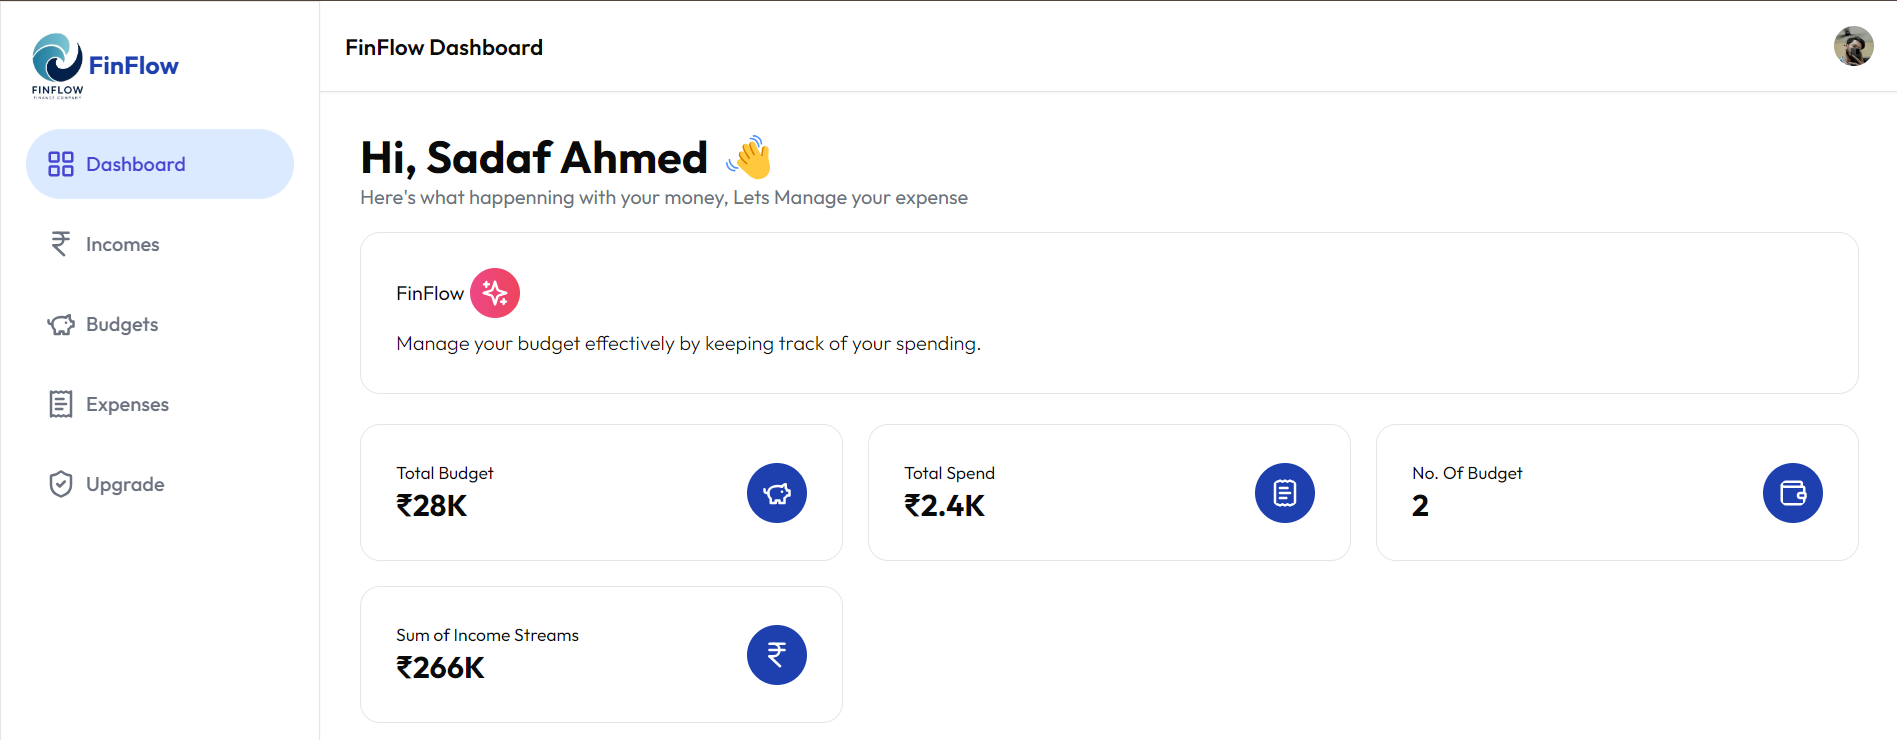Navigate to the Expenses section

pyautogui.click(x=127, y=404)
